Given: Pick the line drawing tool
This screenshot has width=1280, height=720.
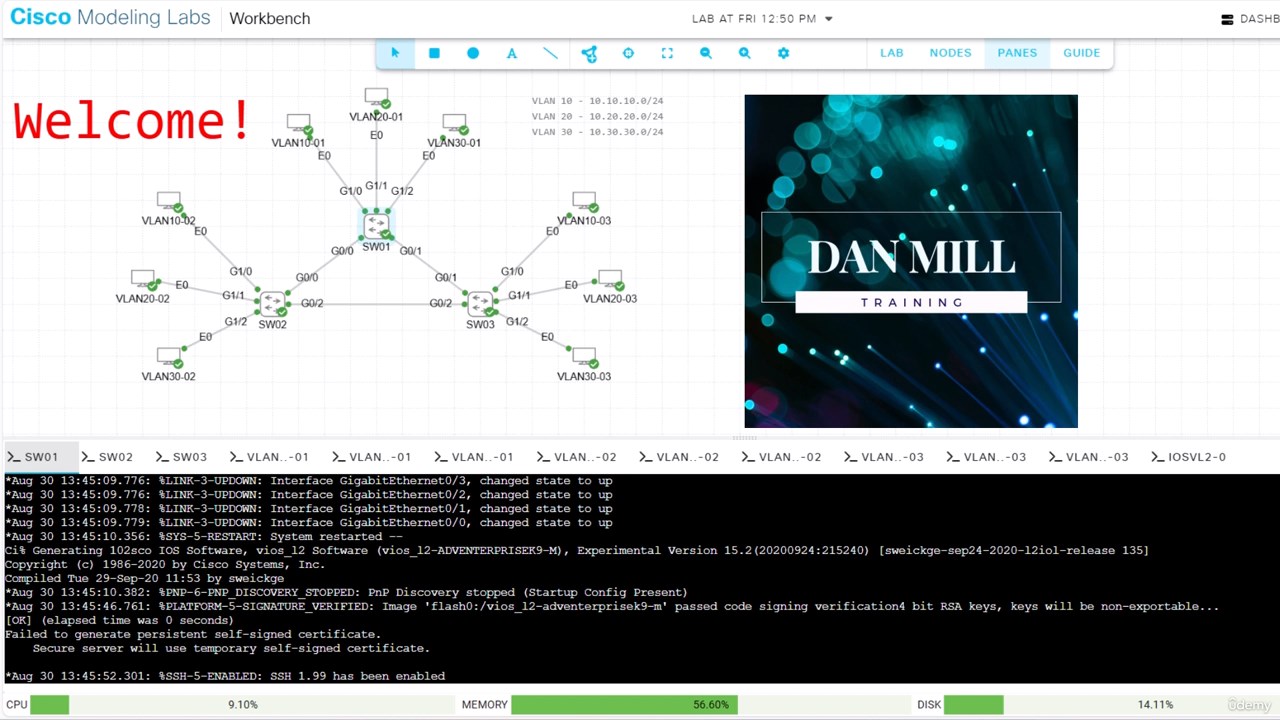Looking at the screenshot, I should [550, 53].
